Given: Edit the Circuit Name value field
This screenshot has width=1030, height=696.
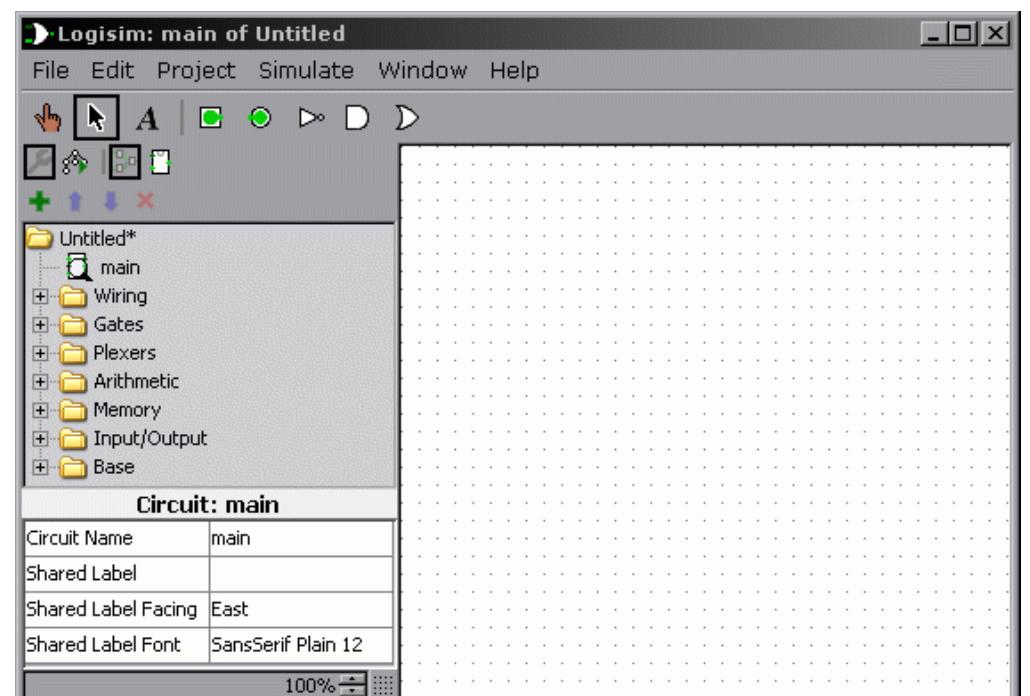Looking at the screenshot, I should point(302,538).
